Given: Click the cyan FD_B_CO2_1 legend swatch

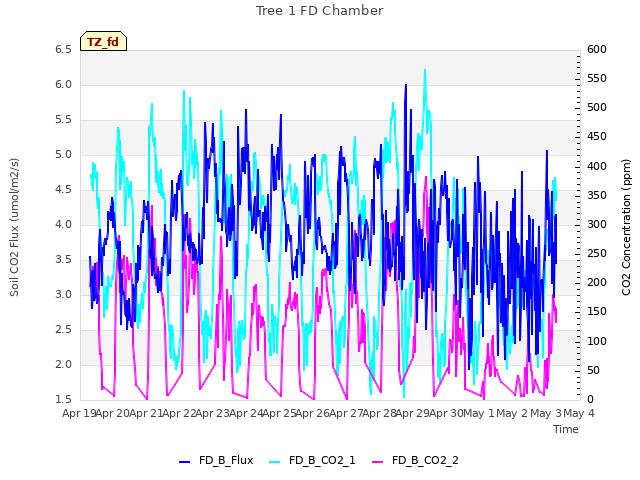Looking at the screenshot, I should 275,462.
